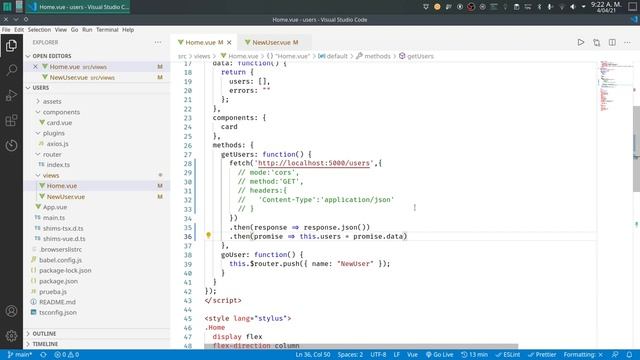The width and height of the screenshot is (640, 360).
Task: Open the Terminal menu
Action: pos(107,30)
